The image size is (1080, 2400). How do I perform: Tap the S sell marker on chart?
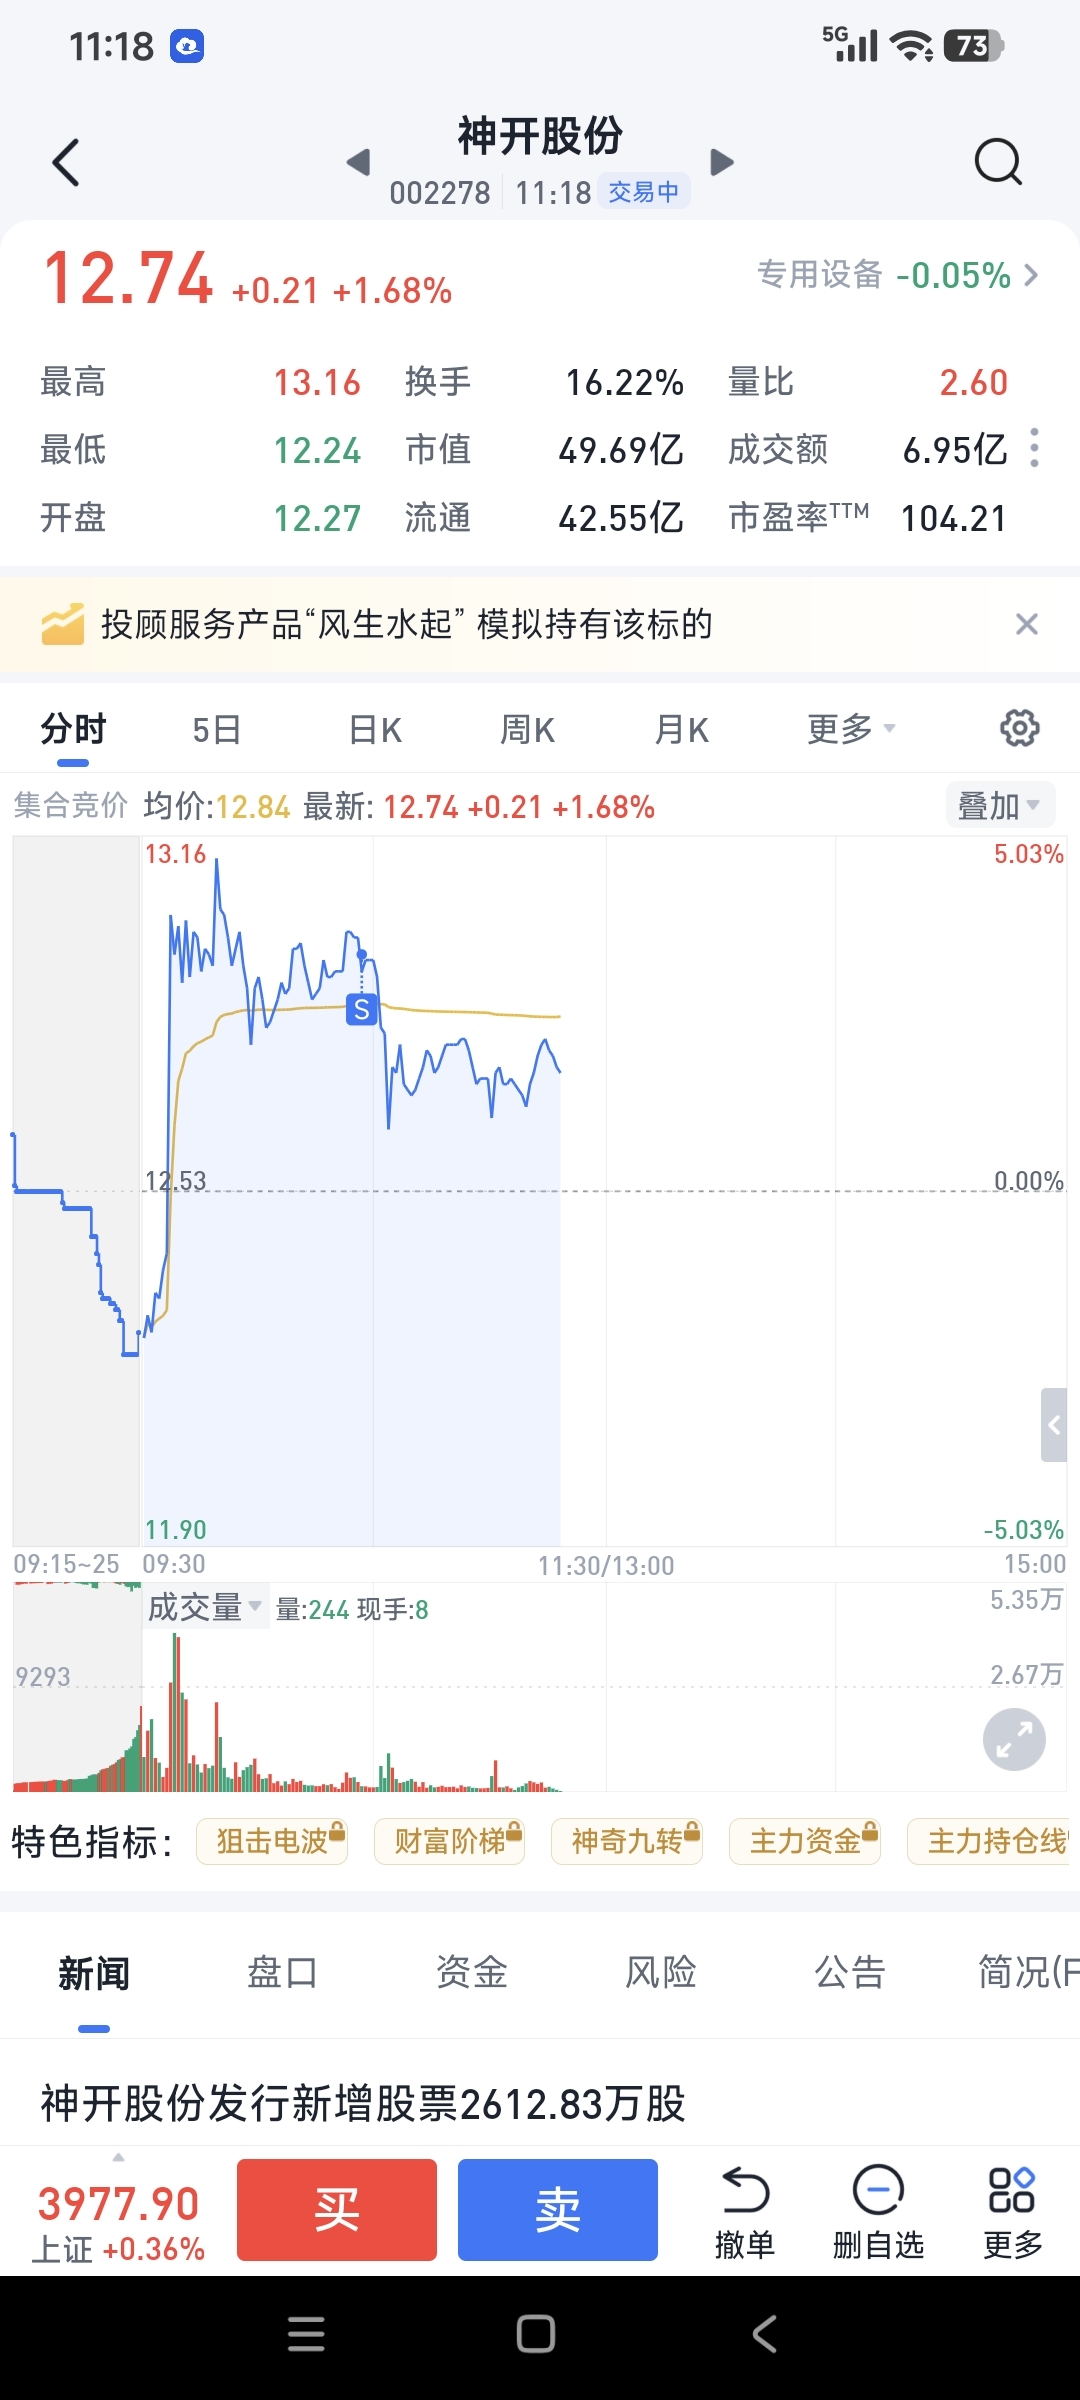[x=362, y=1010]
